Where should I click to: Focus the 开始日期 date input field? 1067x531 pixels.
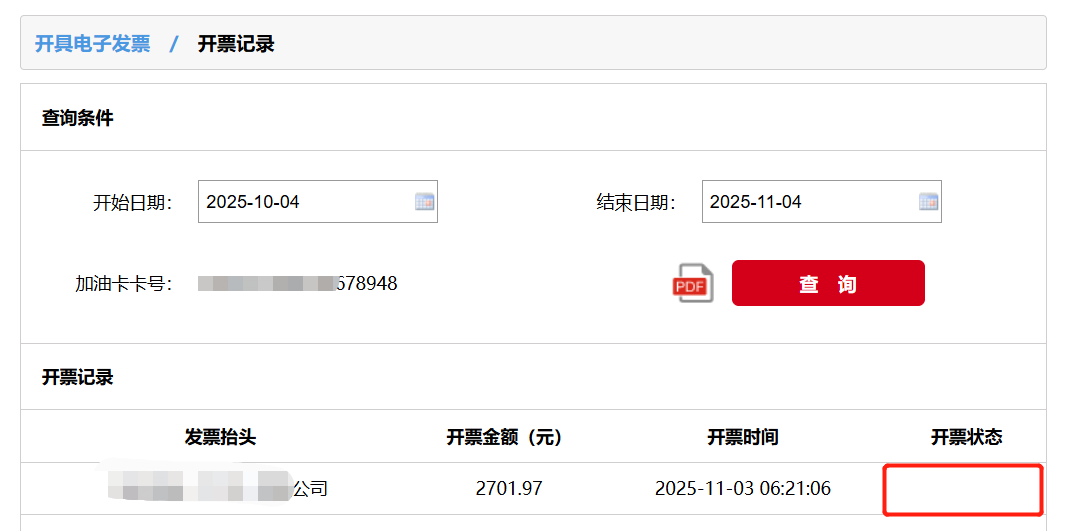[305, 202]
